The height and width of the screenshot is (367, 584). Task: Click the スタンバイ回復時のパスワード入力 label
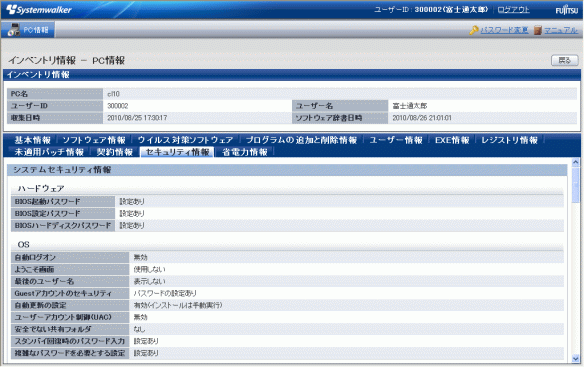(x=69, y=341)
